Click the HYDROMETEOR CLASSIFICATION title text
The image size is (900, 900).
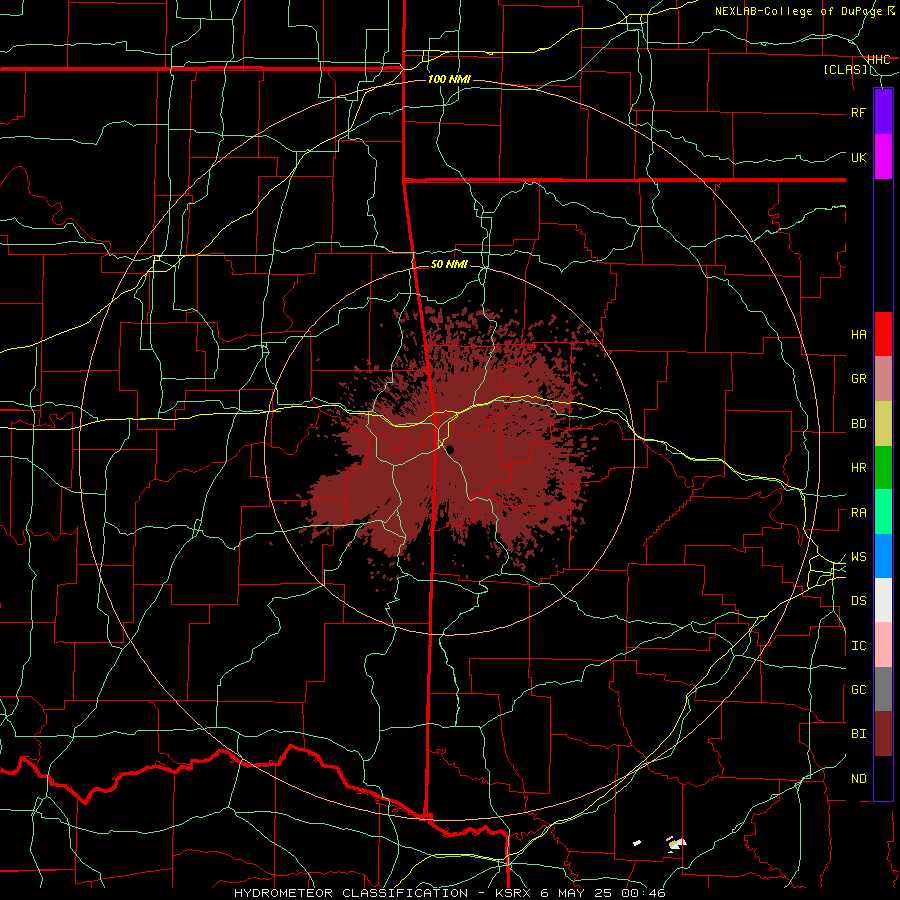coord(351,893)
